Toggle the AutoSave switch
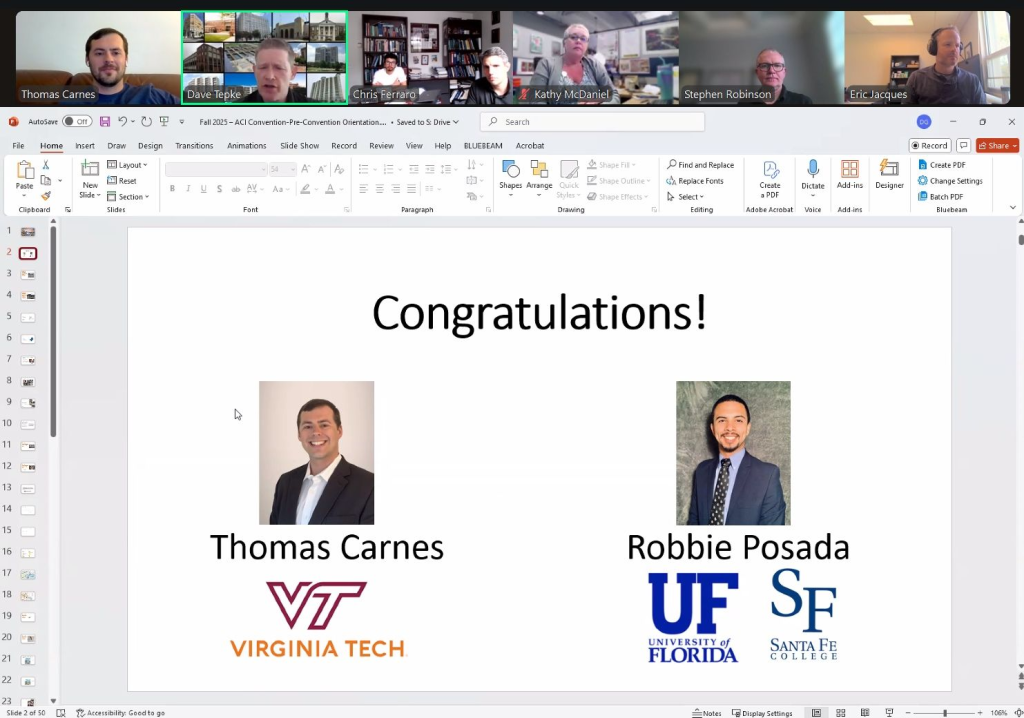 click(x=77, y=122)
